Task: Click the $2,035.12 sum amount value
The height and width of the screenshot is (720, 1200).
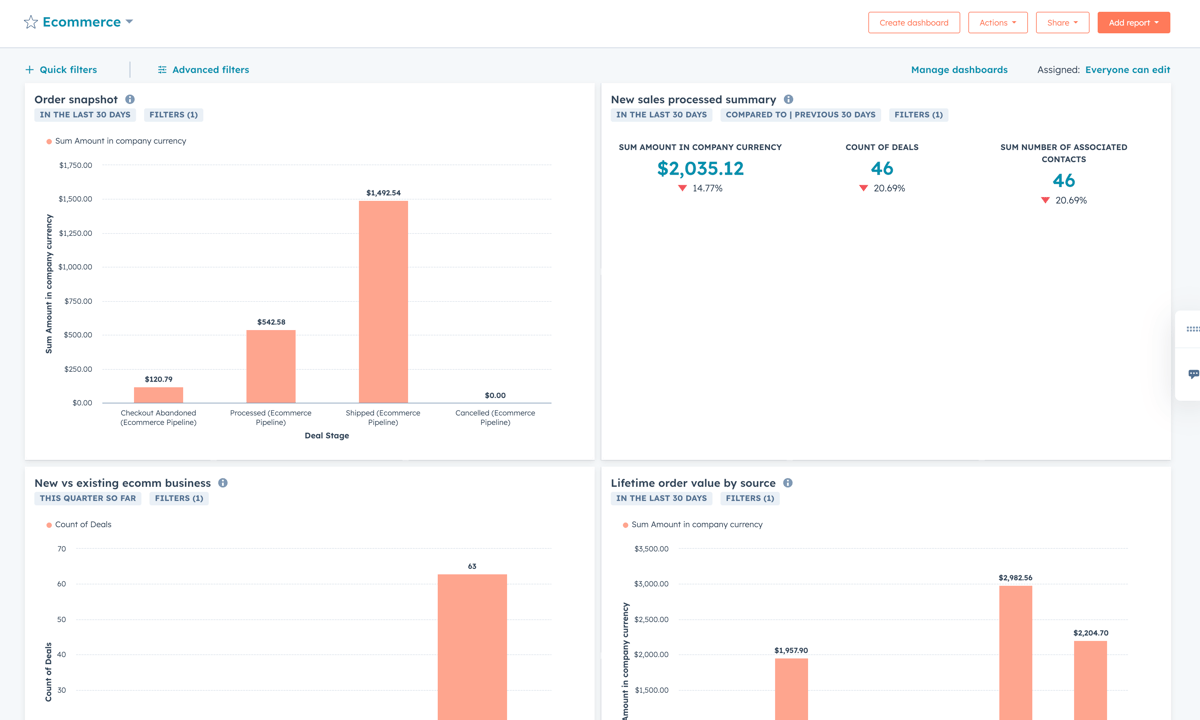Action: tap(700, 169)
